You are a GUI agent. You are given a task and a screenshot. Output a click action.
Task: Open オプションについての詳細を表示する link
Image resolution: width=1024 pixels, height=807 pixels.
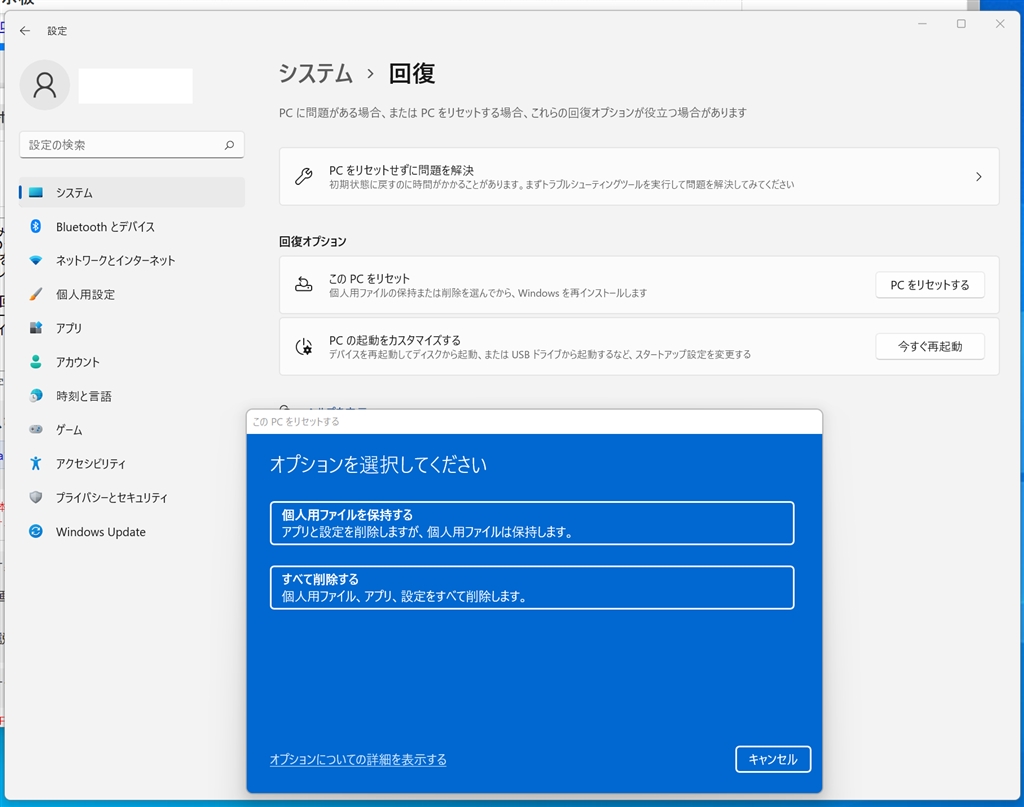point(358,759)
